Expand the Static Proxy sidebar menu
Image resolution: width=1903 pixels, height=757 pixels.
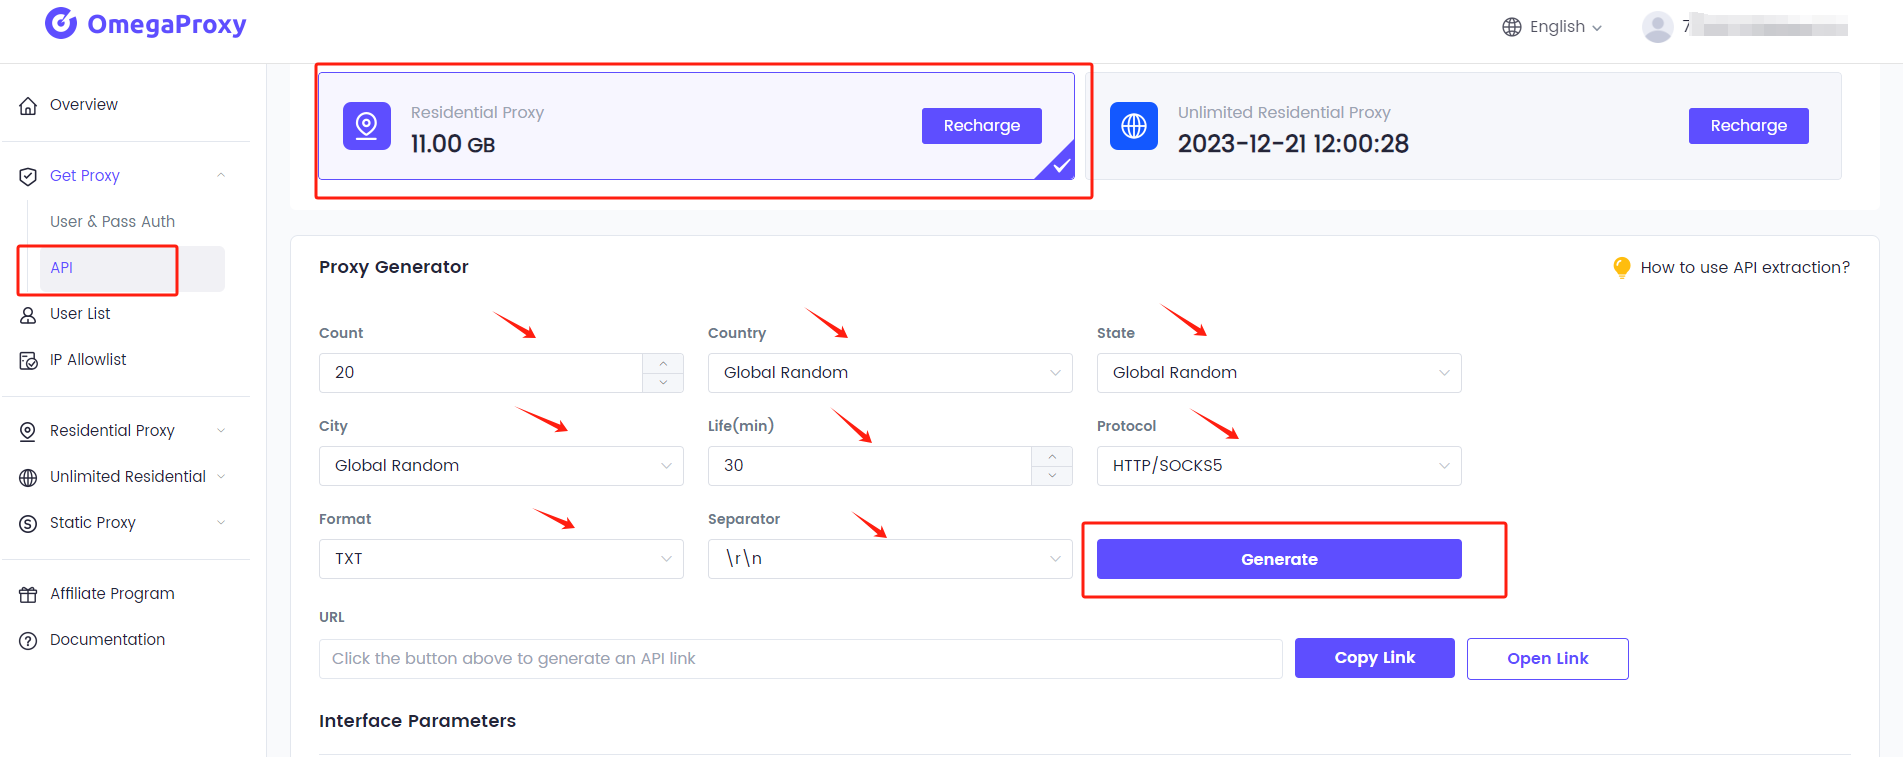(122, 523)
